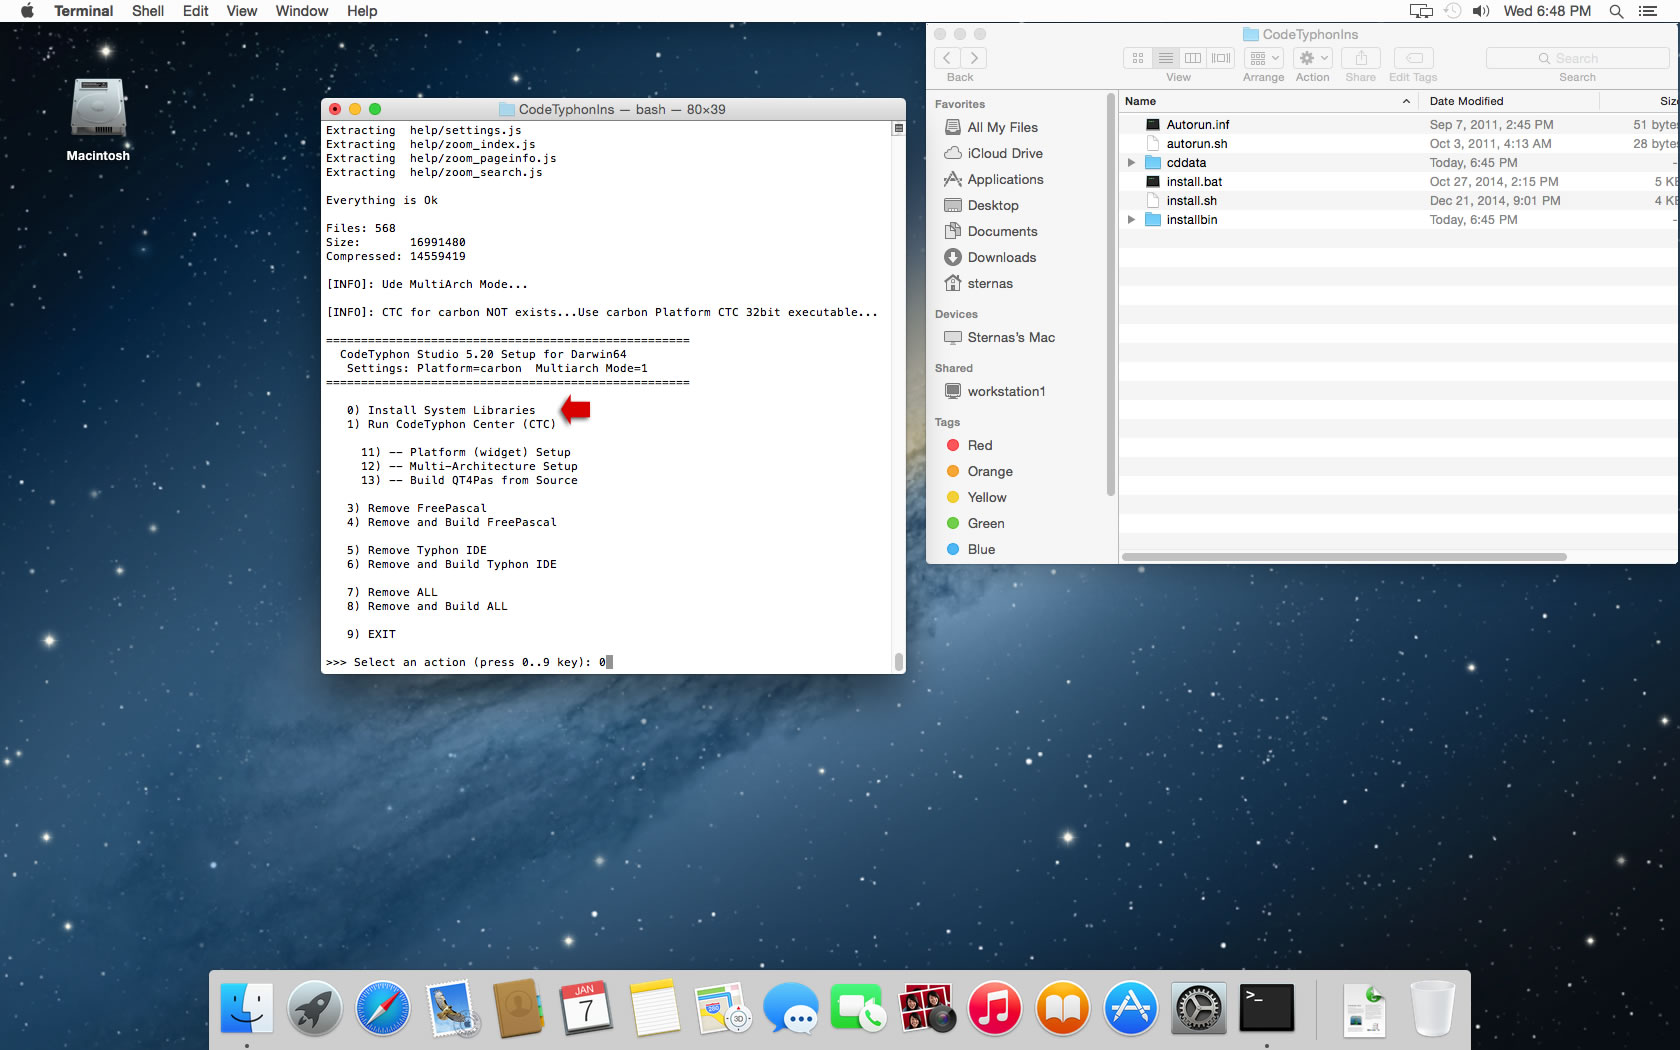1680x1050 pixels.
Task: Open Mail stamp icon in Dock
Action: (451, 1007)
